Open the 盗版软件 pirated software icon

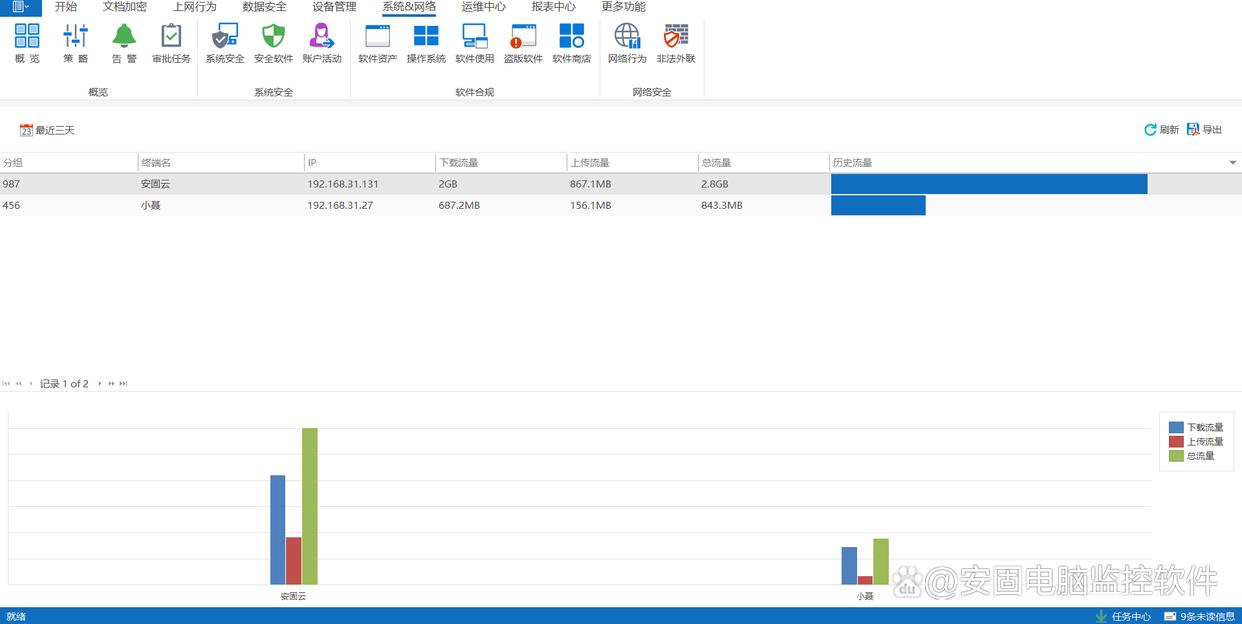[523, 37]
